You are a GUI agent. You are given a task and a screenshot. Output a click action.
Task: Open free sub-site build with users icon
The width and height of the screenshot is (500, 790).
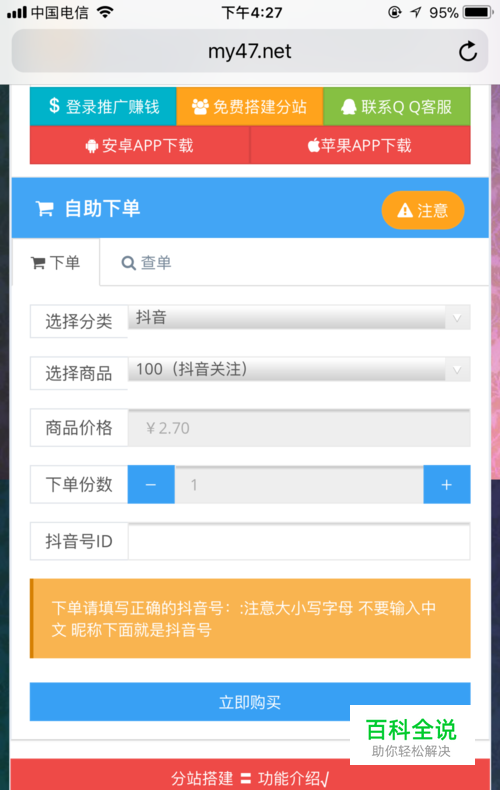249,106
